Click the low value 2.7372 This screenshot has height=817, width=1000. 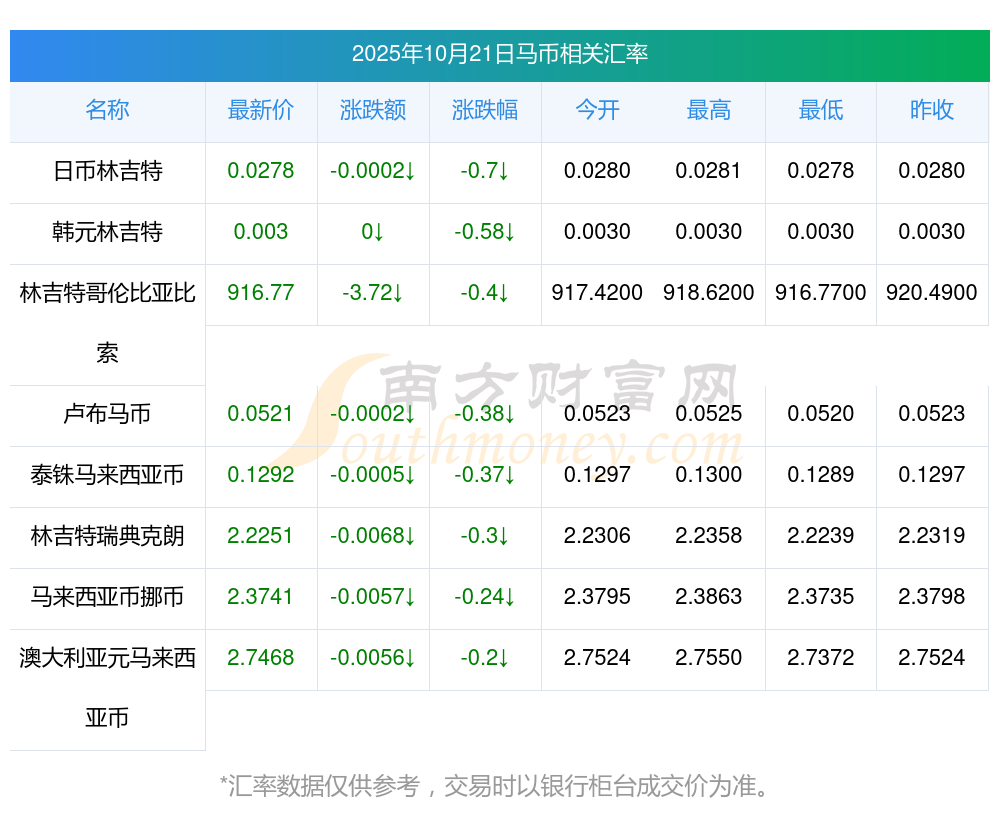tap(821, 658)
